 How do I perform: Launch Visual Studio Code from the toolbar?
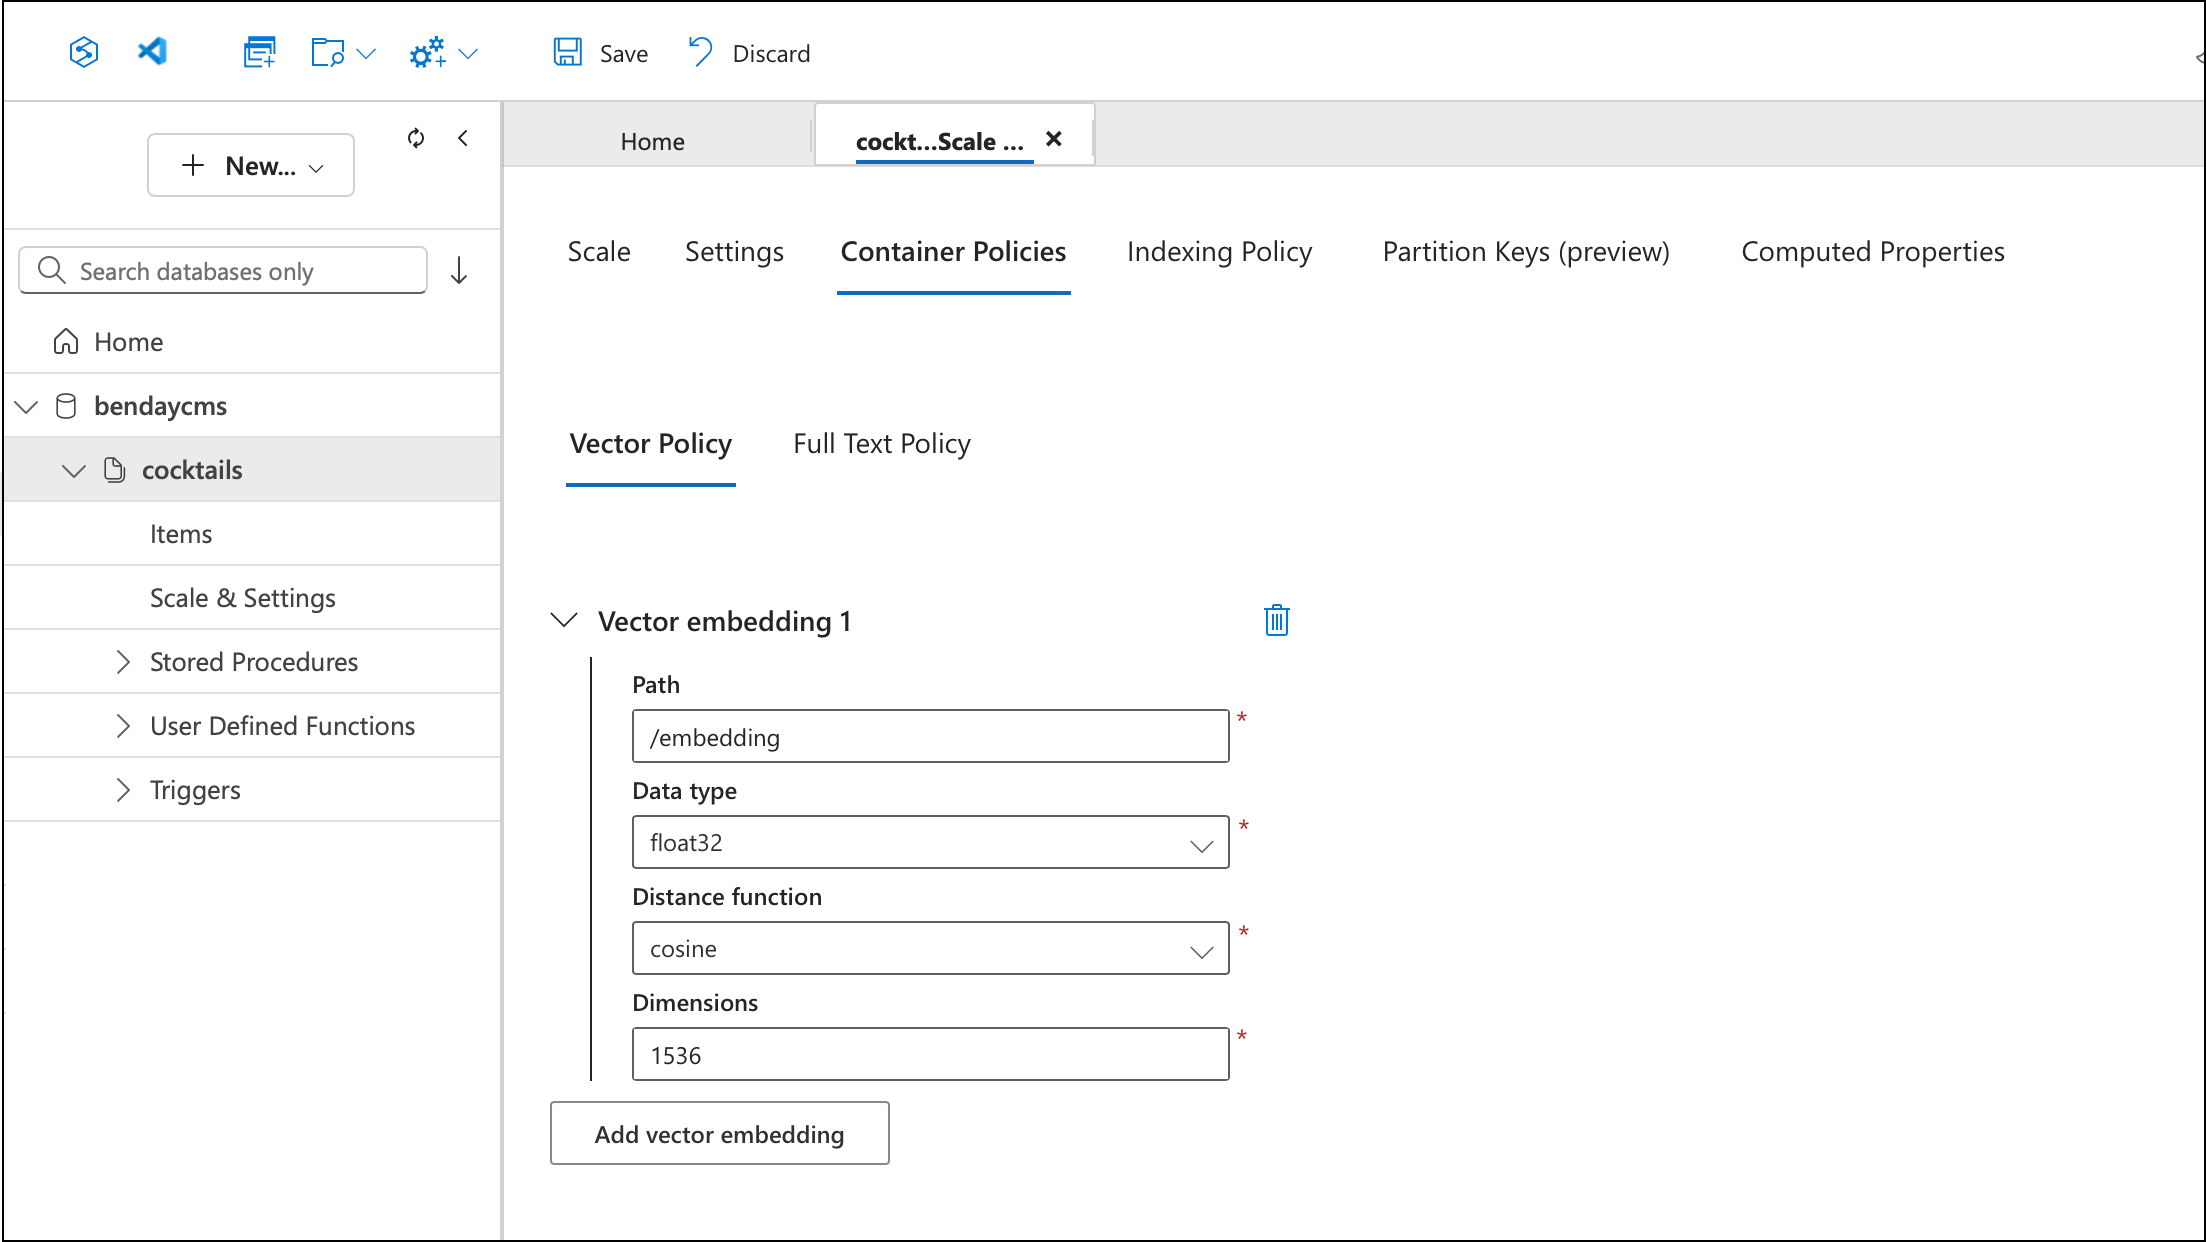151,52
